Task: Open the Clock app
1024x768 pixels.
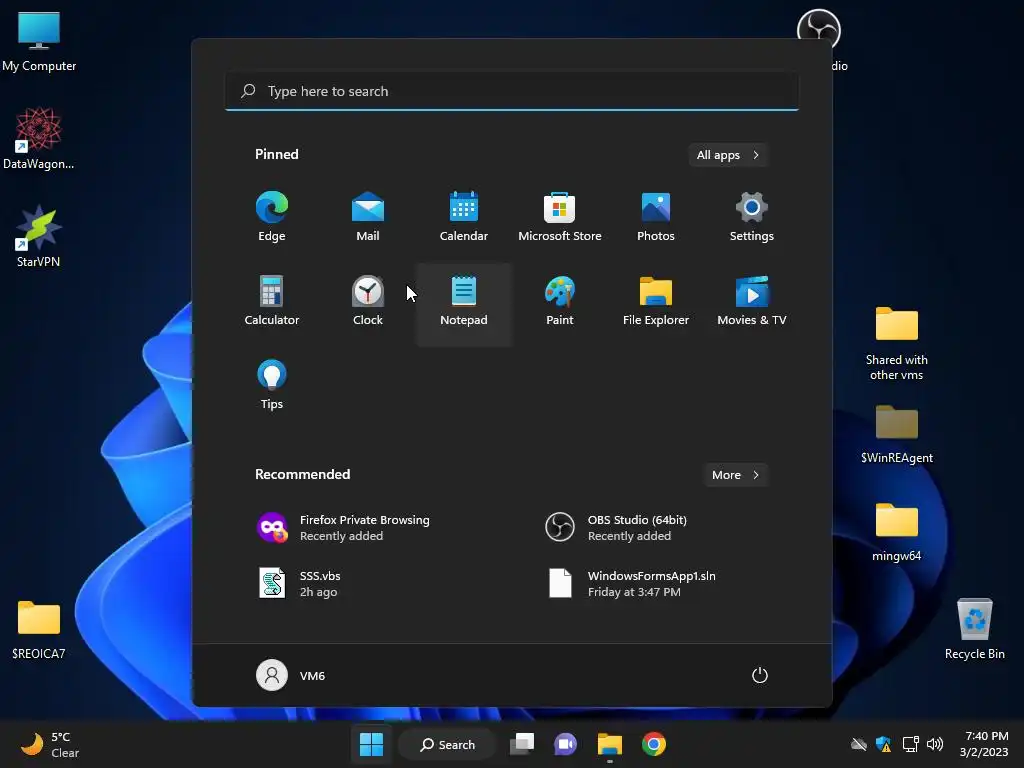Action: (x=368, y=301)
